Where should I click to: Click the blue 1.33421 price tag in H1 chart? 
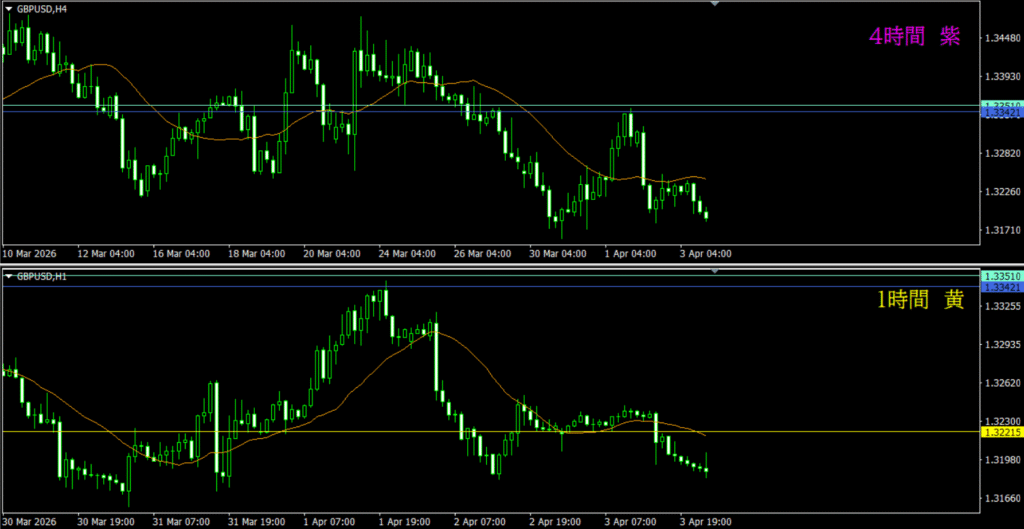(x=1001, y=288)
